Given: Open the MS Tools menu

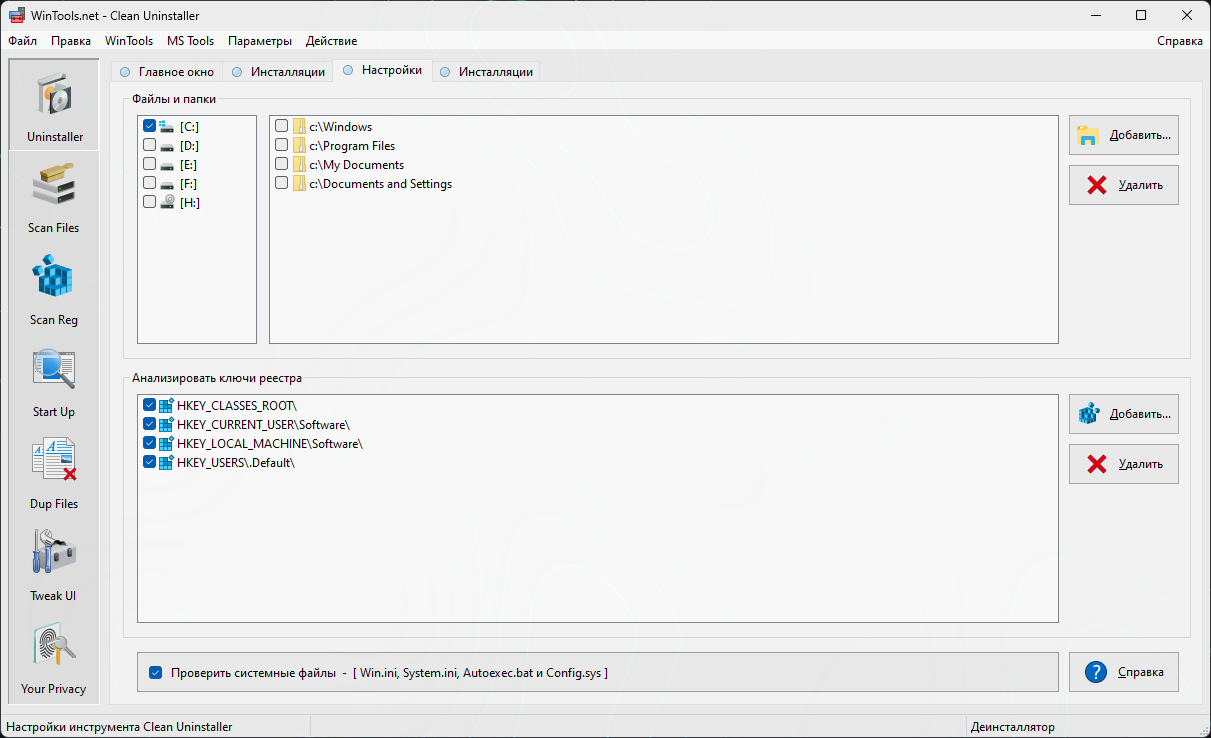Looking at the screenshot, I should click(190, 41).
